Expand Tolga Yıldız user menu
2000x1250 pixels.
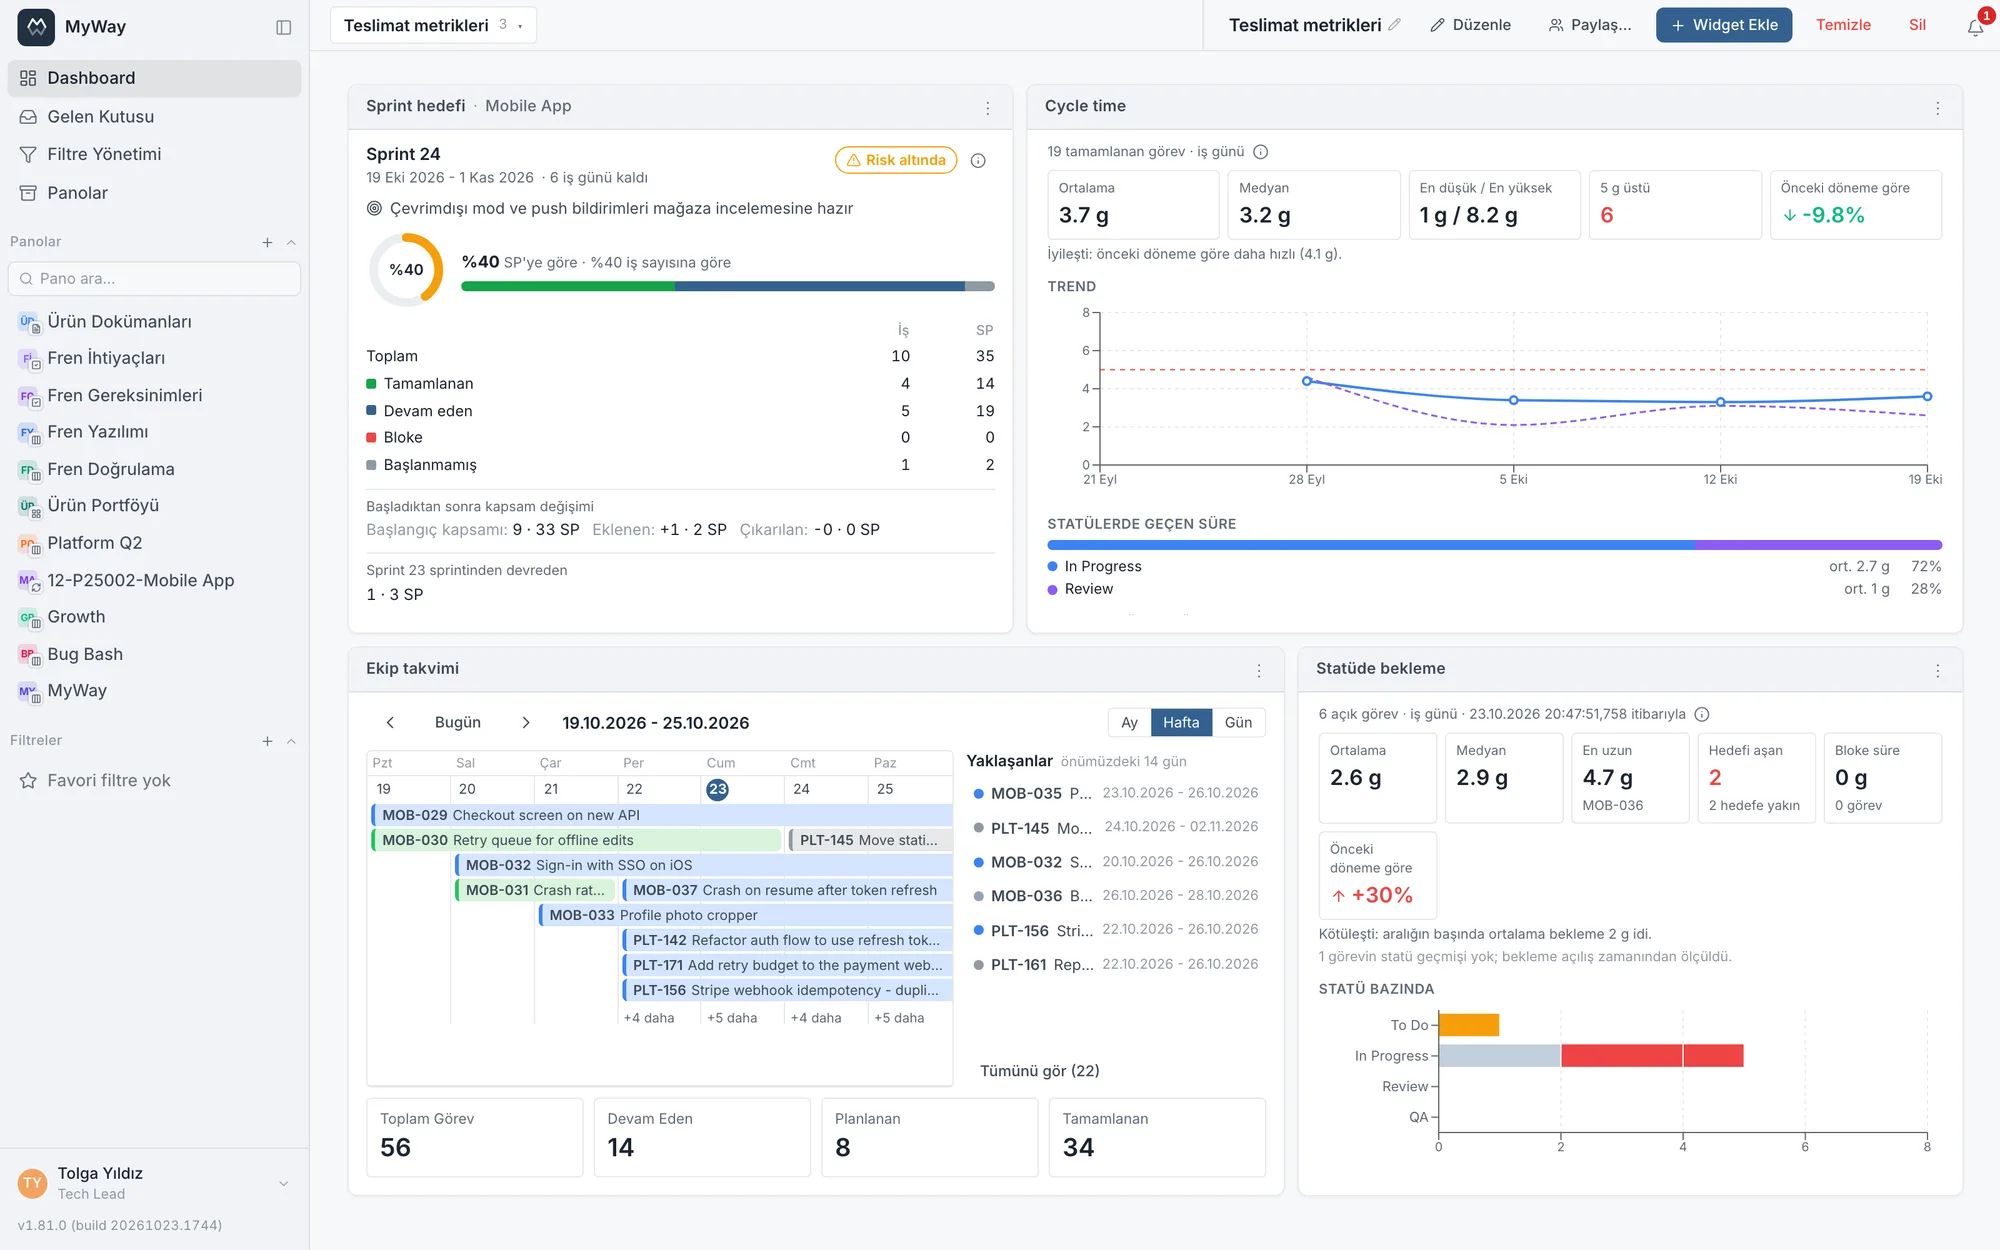pos(283,1183)
